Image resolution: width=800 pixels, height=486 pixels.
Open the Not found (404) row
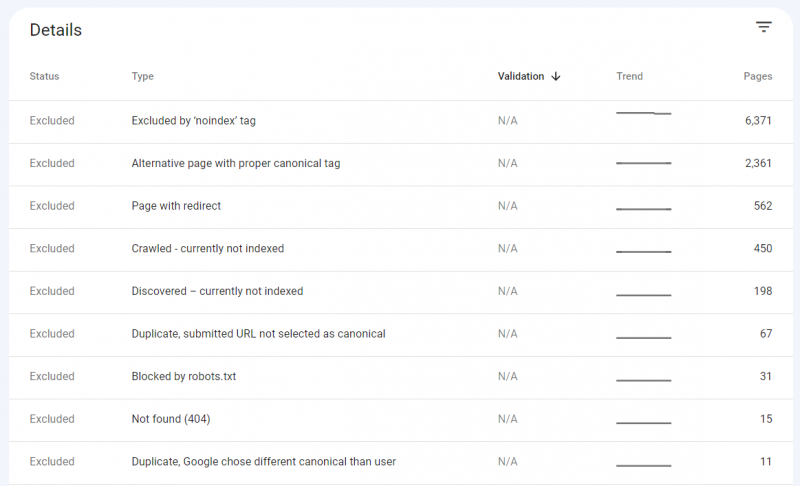click(401, 420)
